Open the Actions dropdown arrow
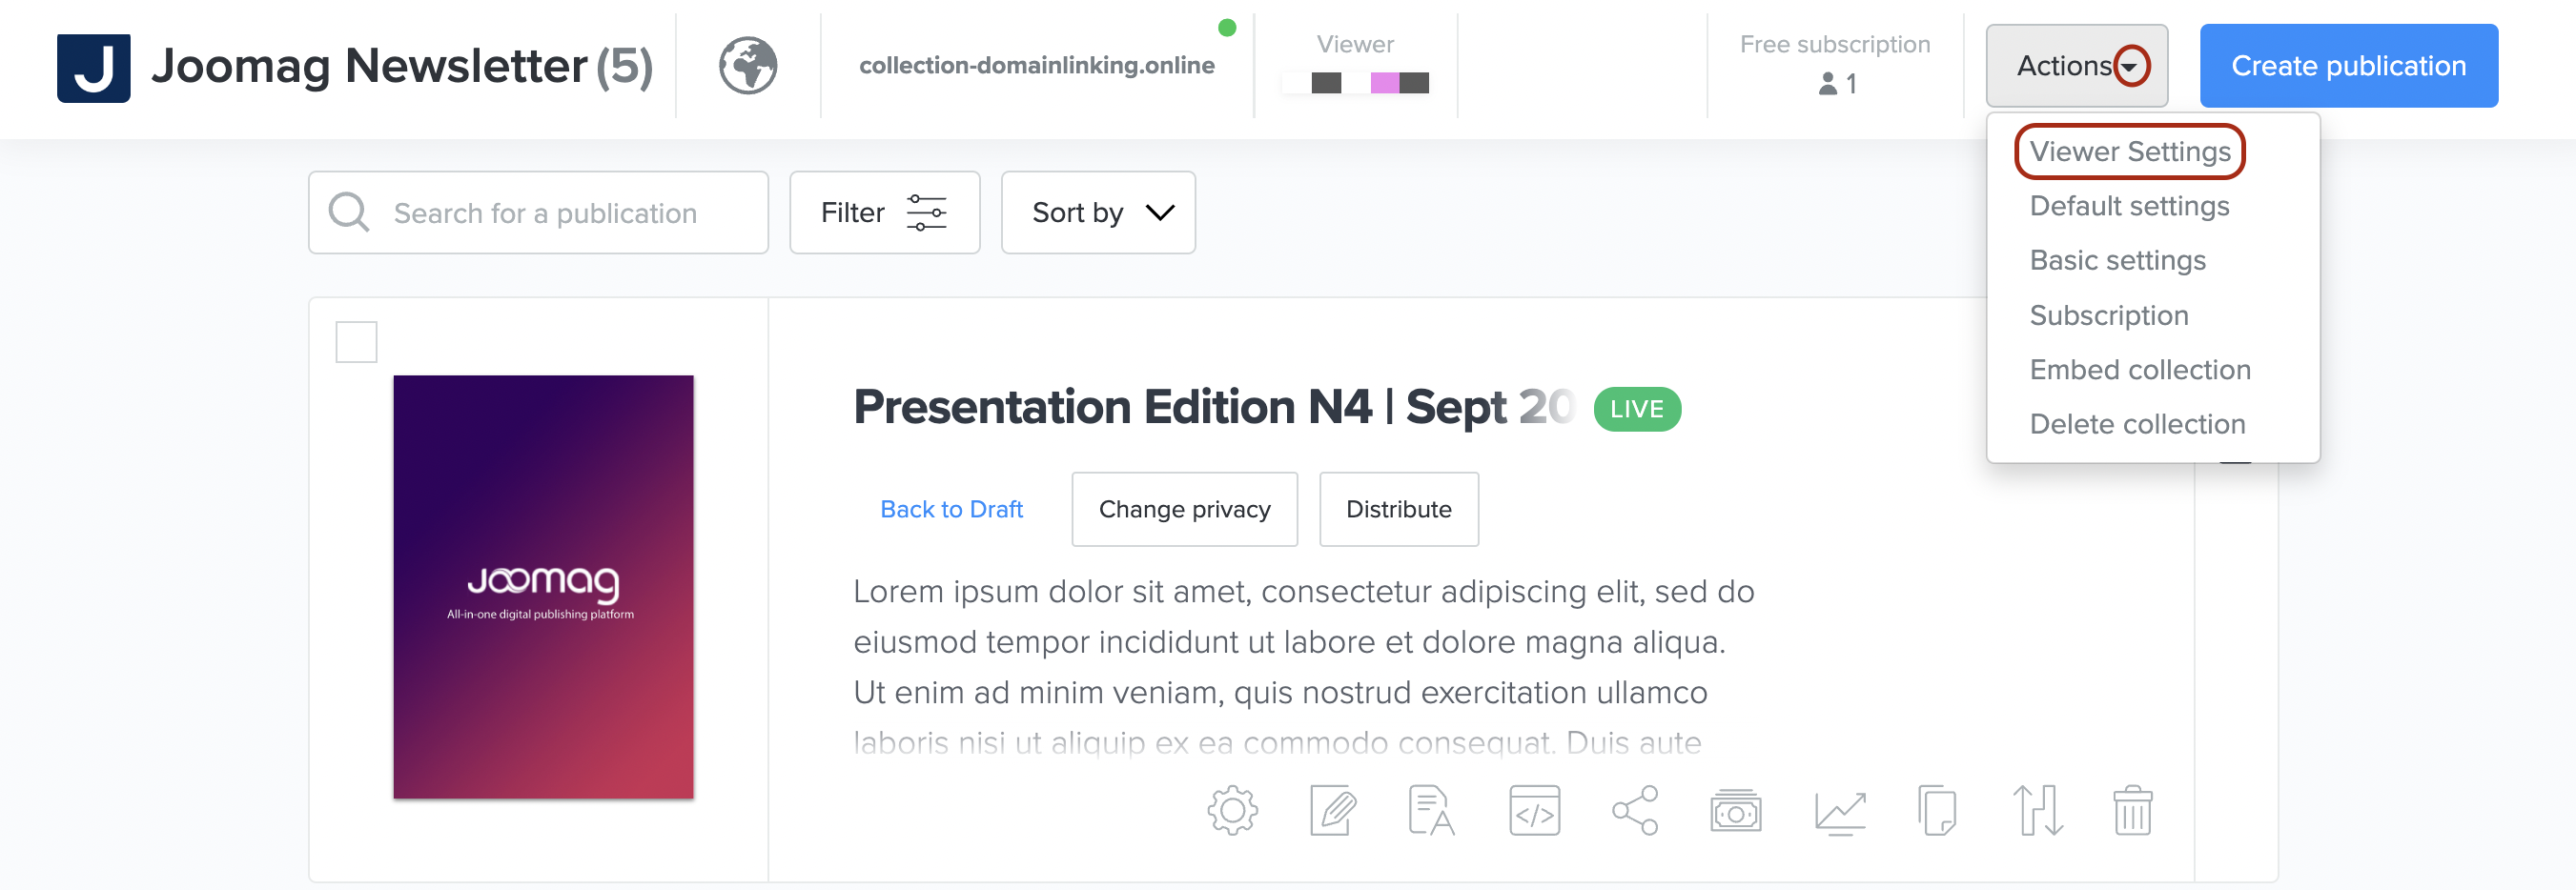Screen dimensions: 2576x890 pos(2130,67)
